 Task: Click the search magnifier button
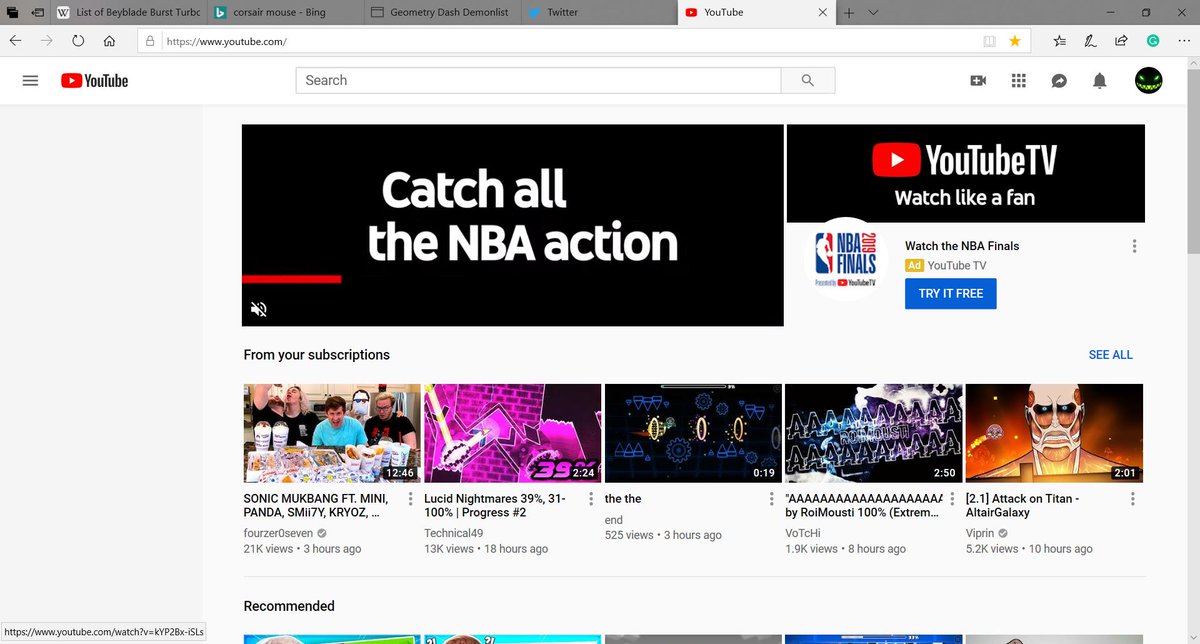(x=808, y=81)
